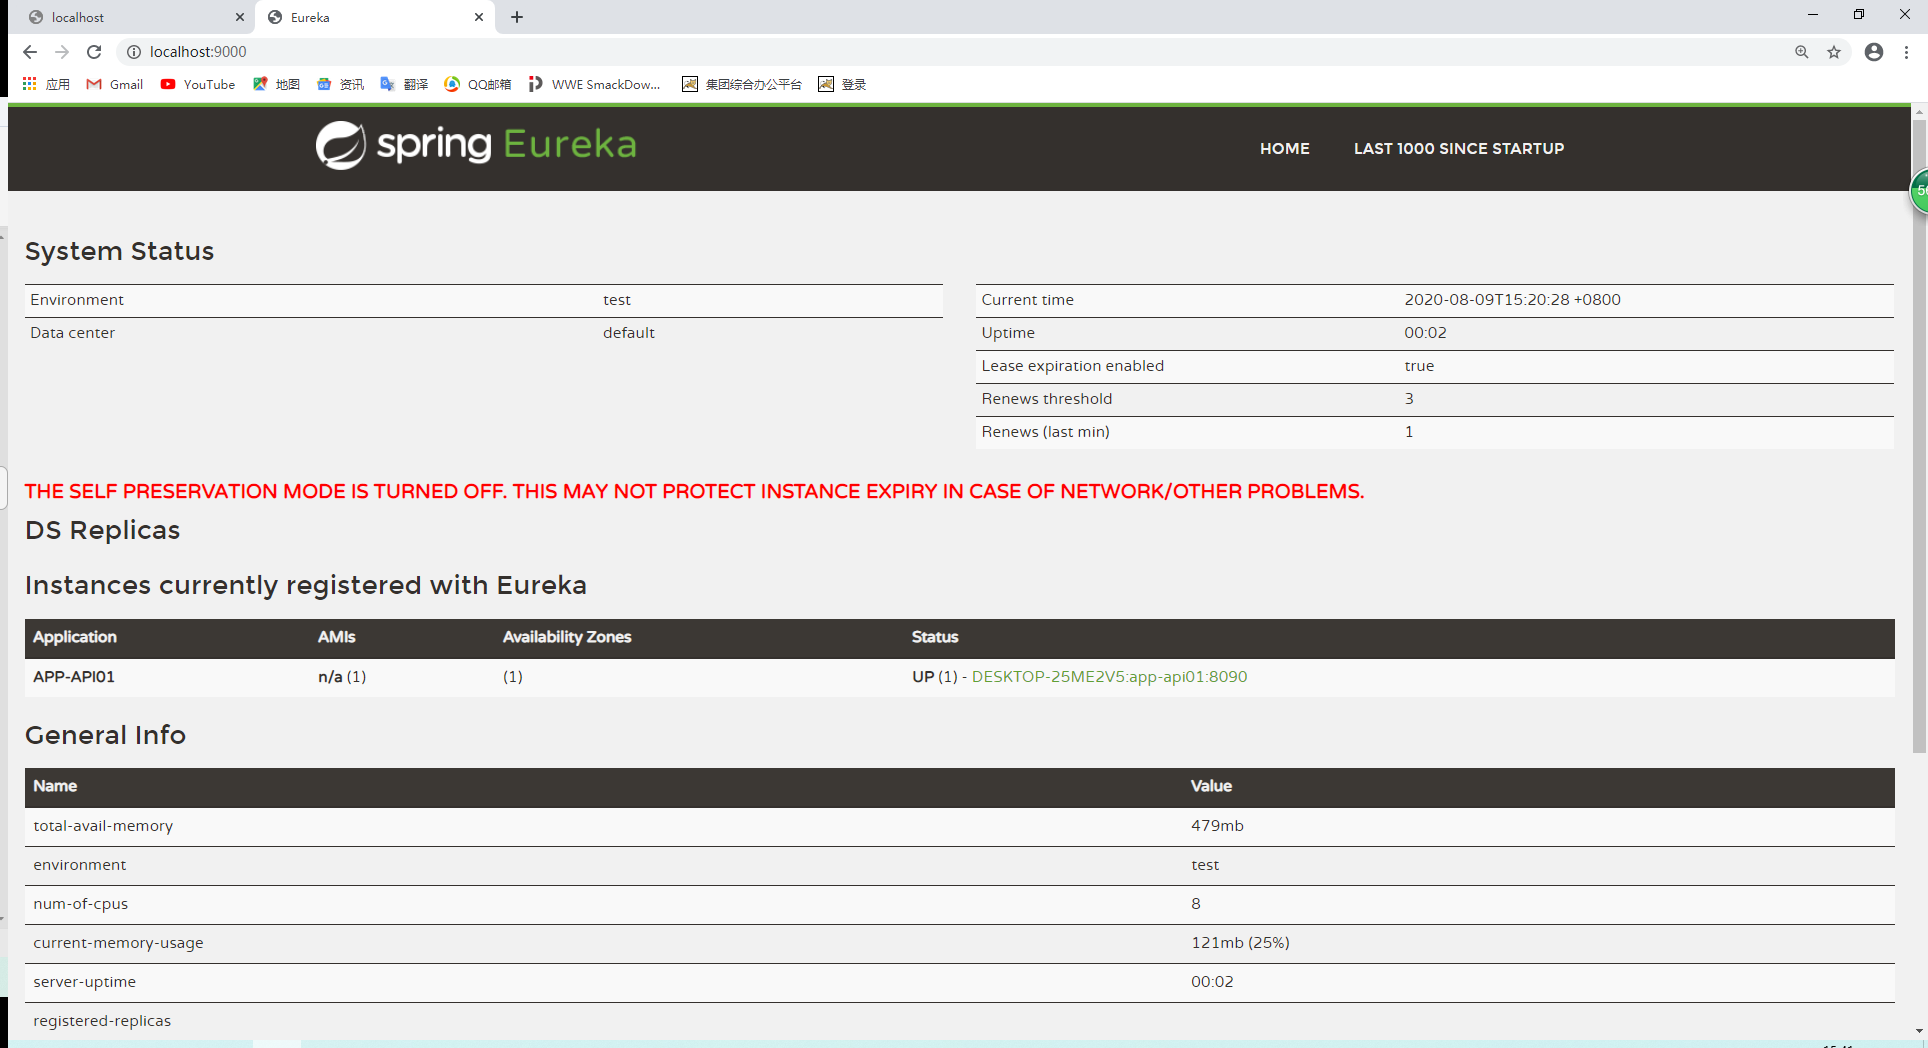Open the 资讯 news bookmark
The width and height of the screenshot is (1928, 1048).
tap(340, 84)
